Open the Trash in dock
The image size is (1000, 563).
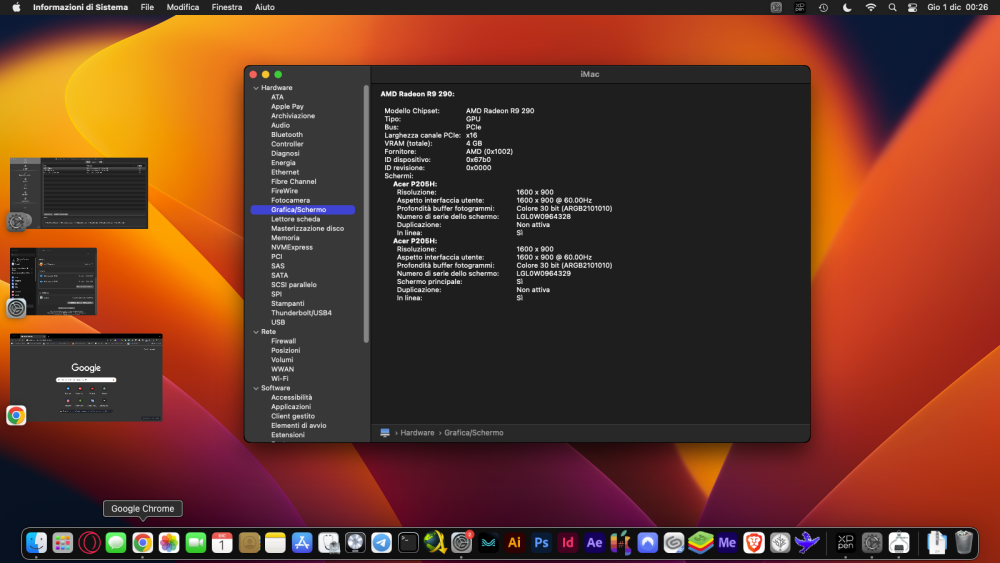964,543
